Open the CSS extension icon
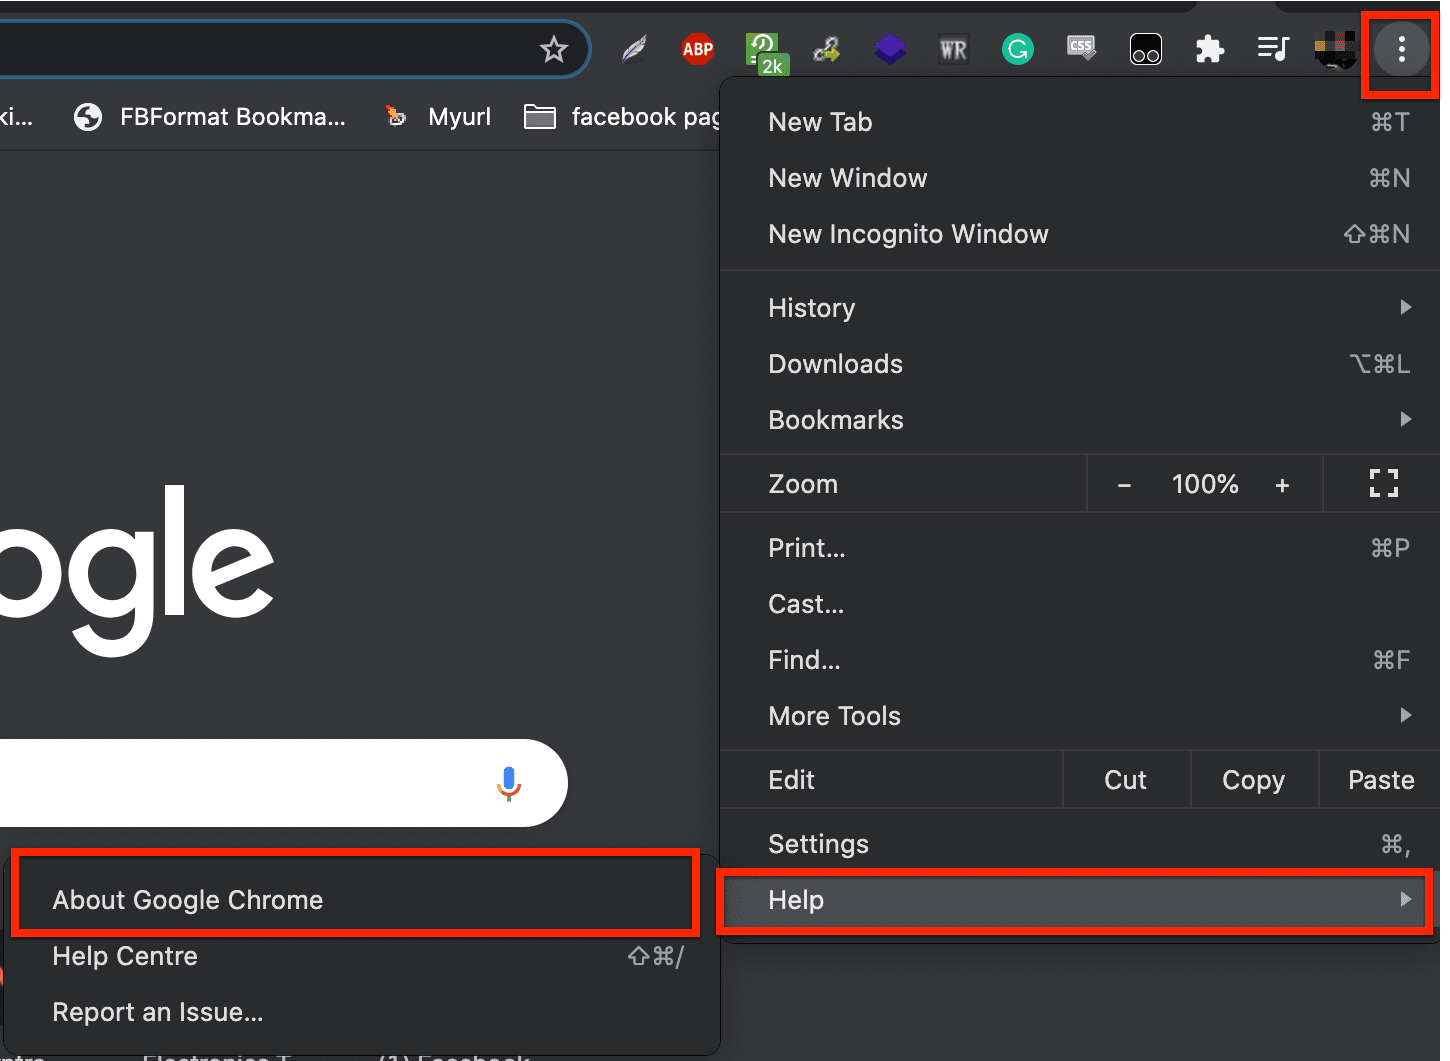Screen dimensions: 1450x1061 point(1081,49)
